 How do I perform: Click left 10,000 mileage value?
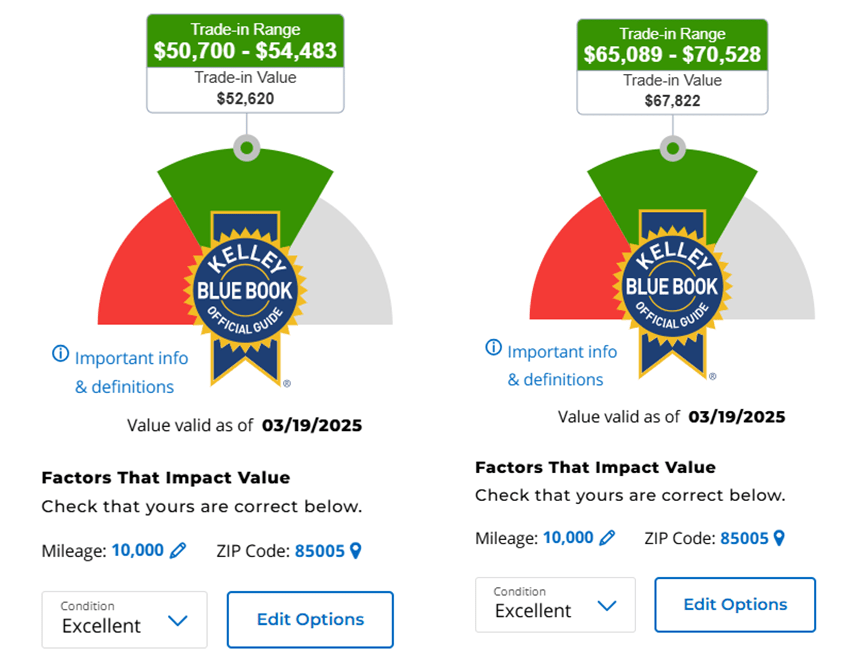coord(138,550)
